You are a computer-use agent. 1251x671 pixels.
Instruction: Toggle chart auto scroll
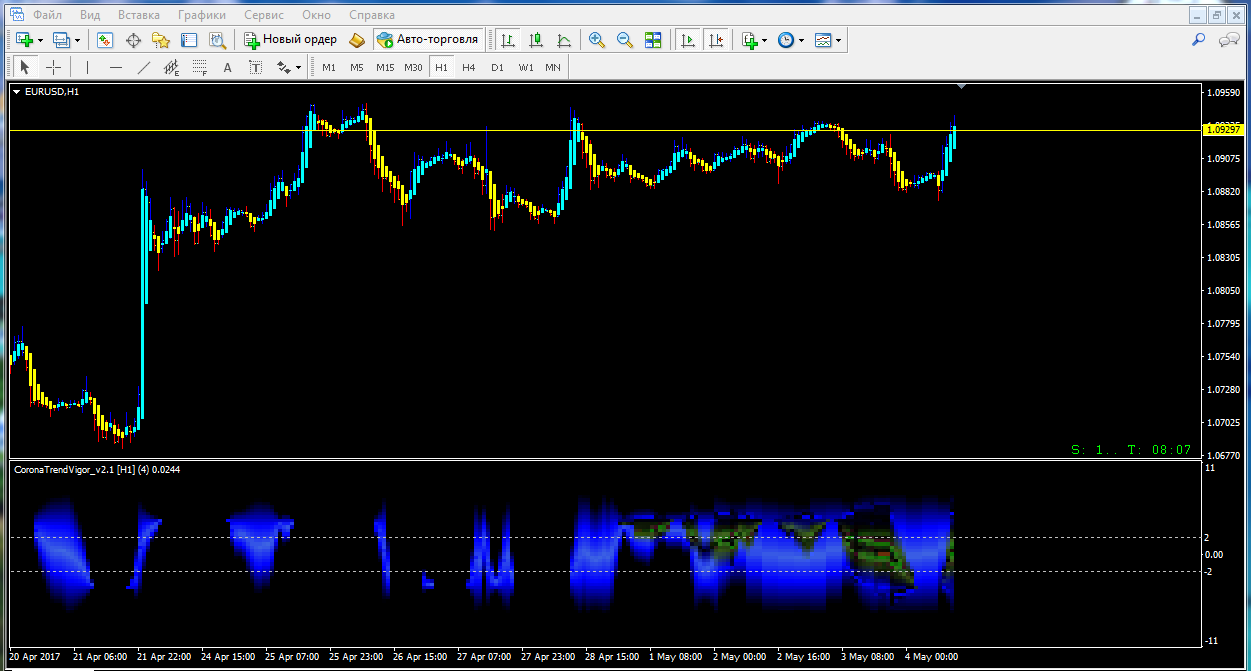point(688,40)
